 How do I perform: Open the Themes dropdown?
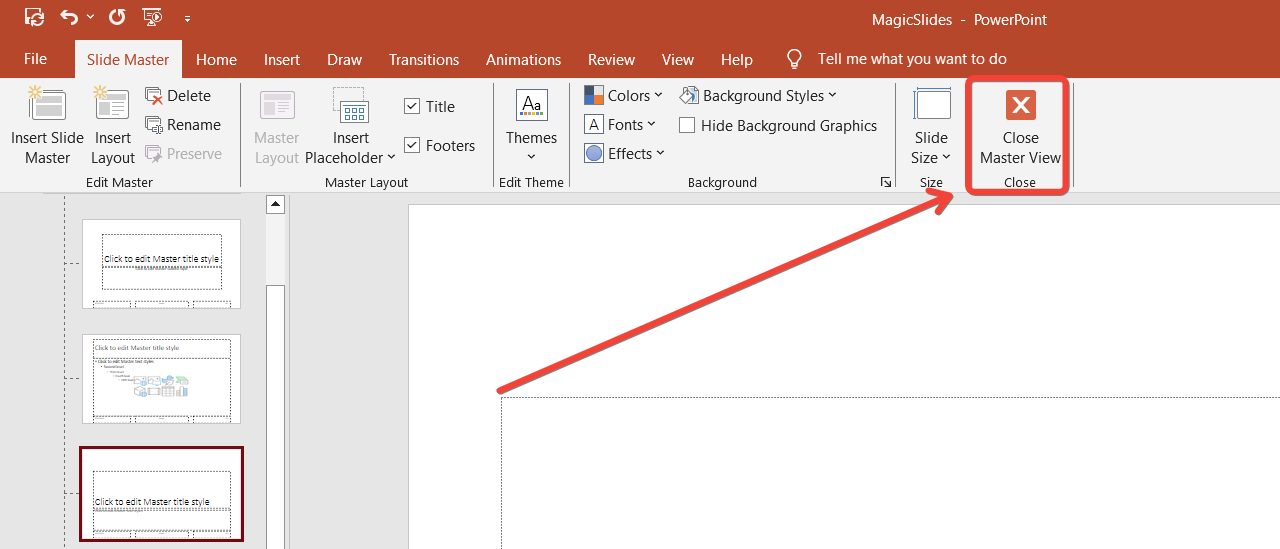point(531,127)
